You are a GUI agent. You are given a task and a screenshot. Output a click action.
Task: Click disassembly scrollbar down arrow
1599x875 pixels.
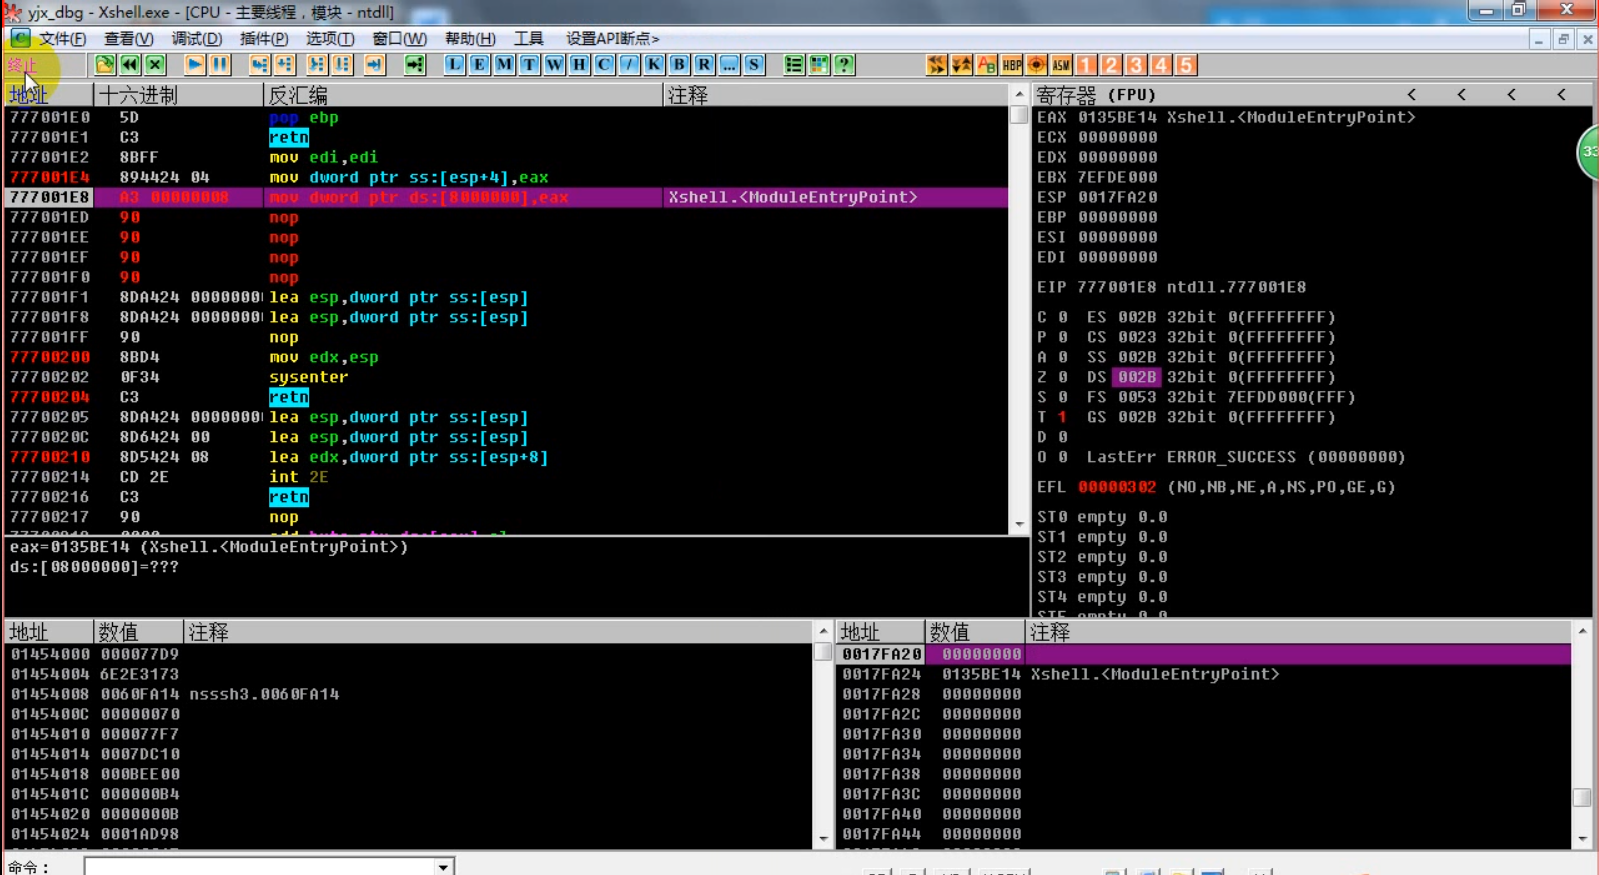pyautogui.click(x=1019, y=524)
